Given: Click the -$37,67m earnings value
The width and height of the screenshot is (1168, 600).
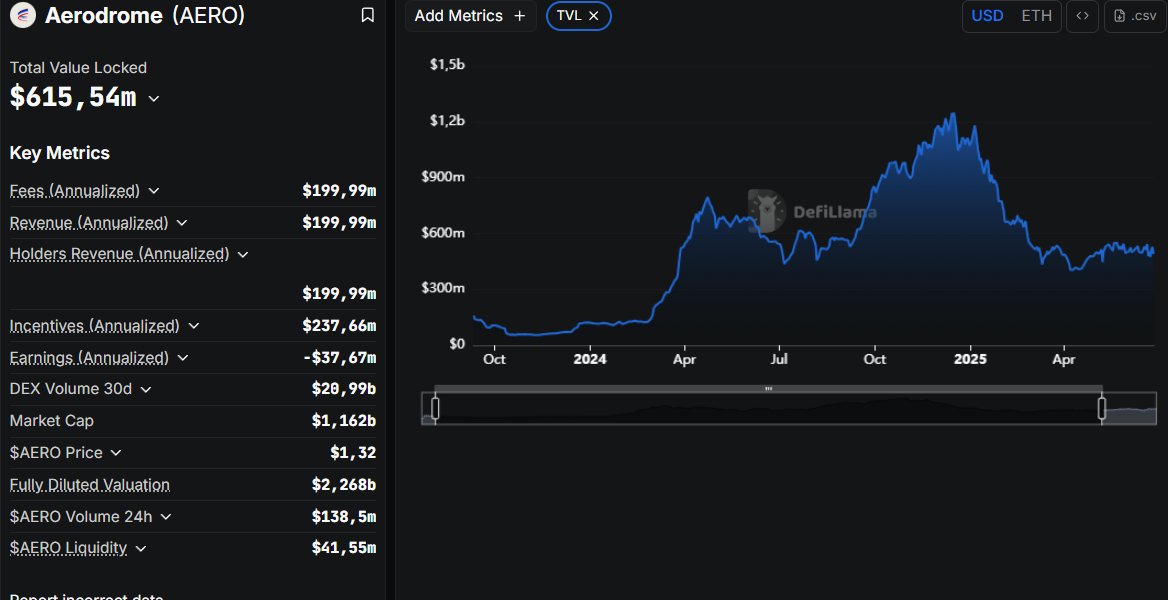Looking at the screenshot, I should 339,358.
